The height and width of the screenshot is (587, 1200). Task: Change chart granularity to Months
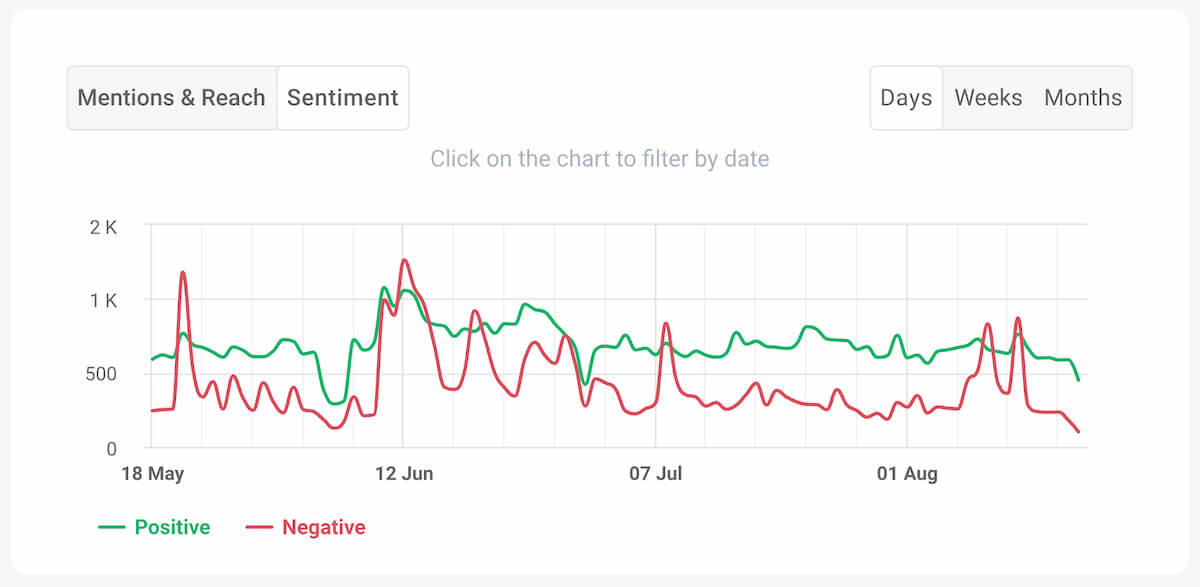coord(1083,98)
